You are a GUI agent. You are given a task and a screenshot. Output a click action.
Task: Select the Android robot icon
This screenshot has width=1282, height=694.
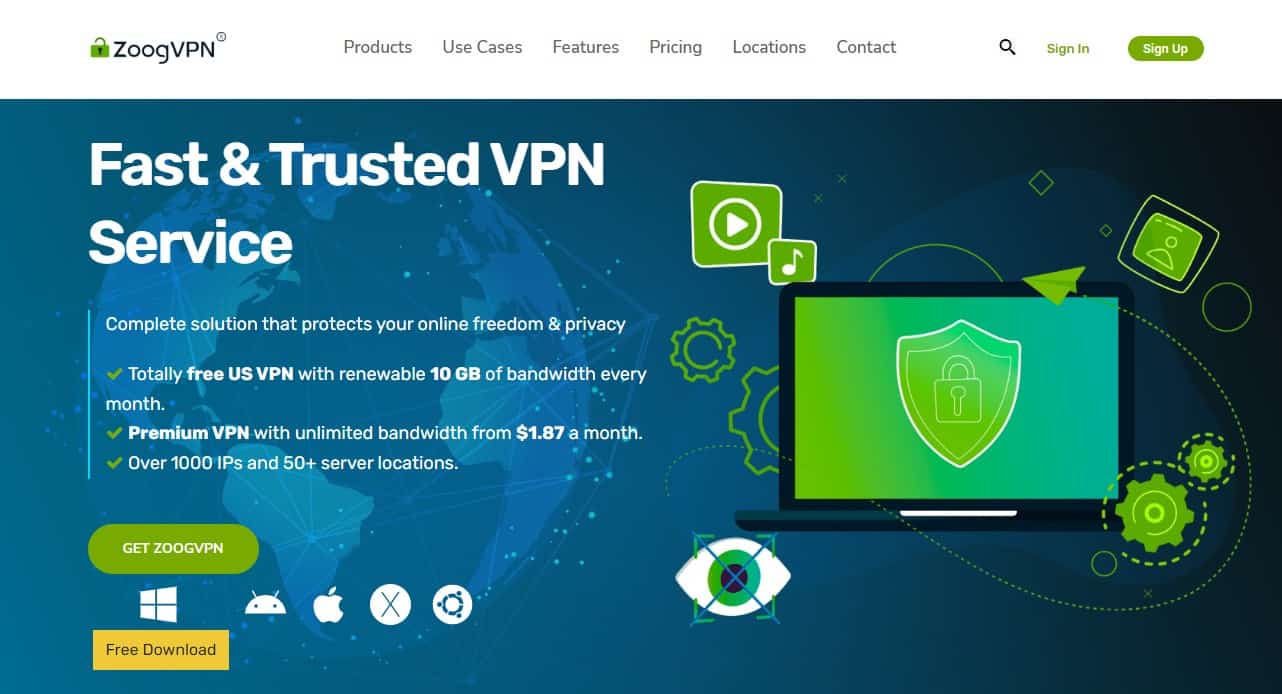point(265,603)
